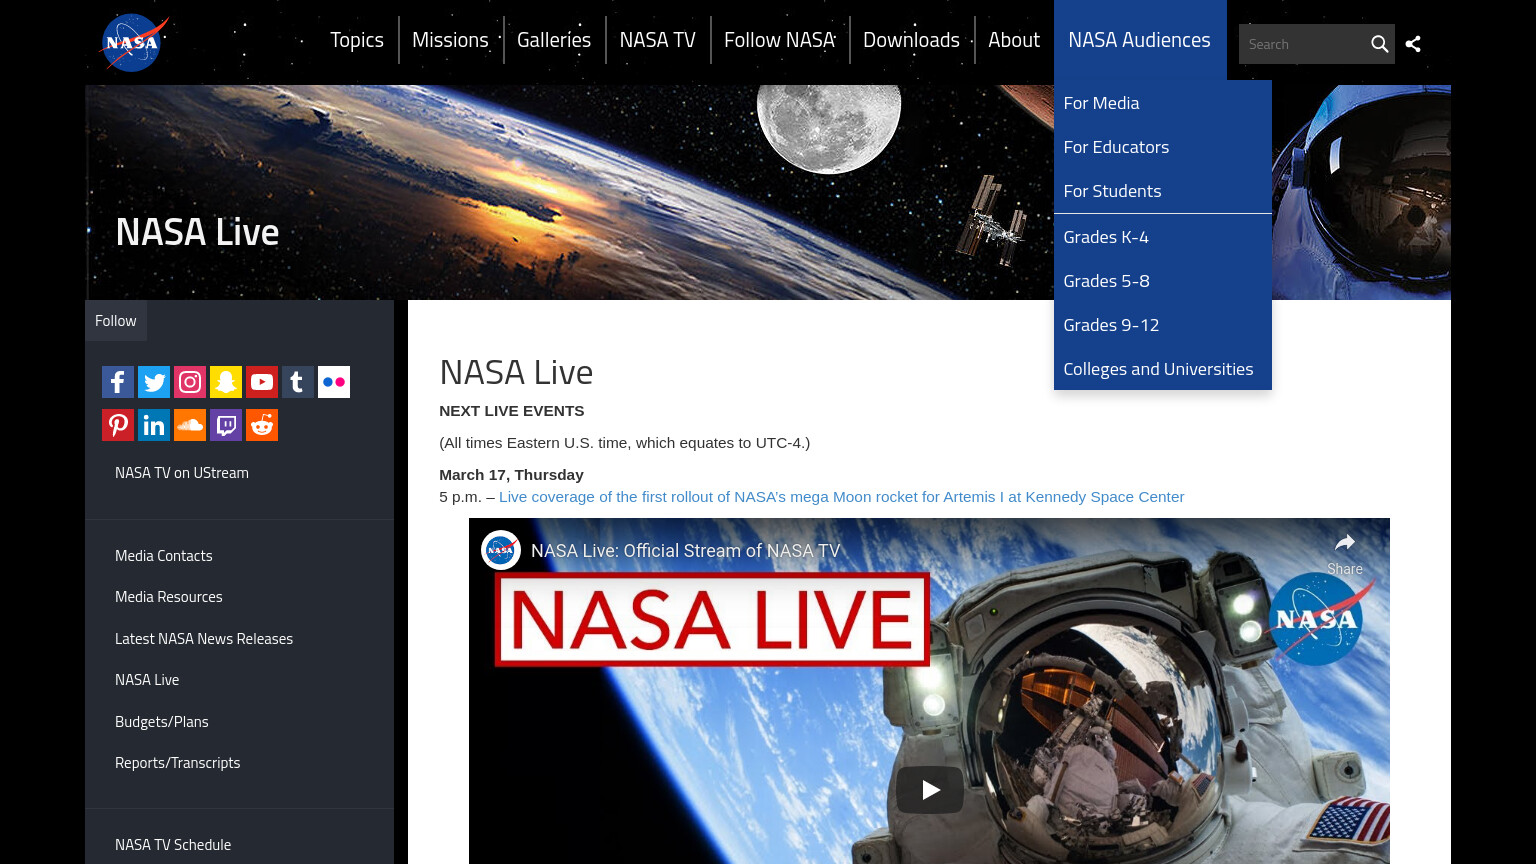Image resolution: width=1536 pixels, height=864 pixels.
Task: Click video title NASA Live: Official Stream
Action: pyautogui.click(x=686, y=551)
